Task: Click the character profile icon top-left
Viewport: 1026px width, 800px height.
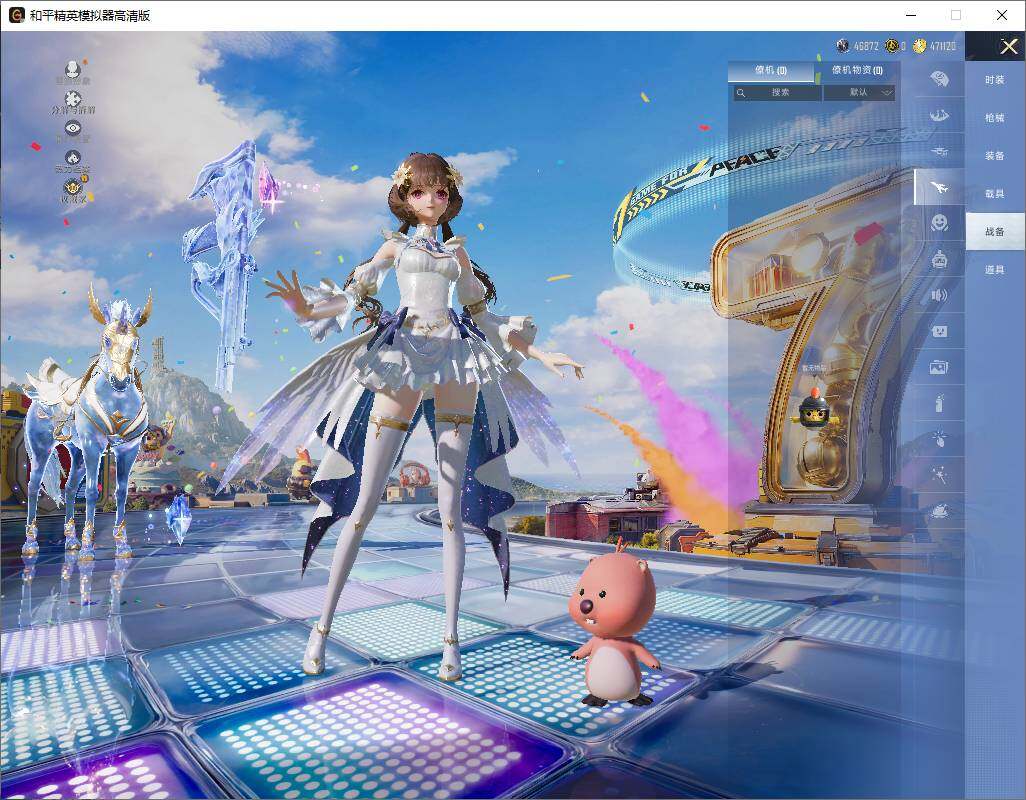Action: [73, 68]
